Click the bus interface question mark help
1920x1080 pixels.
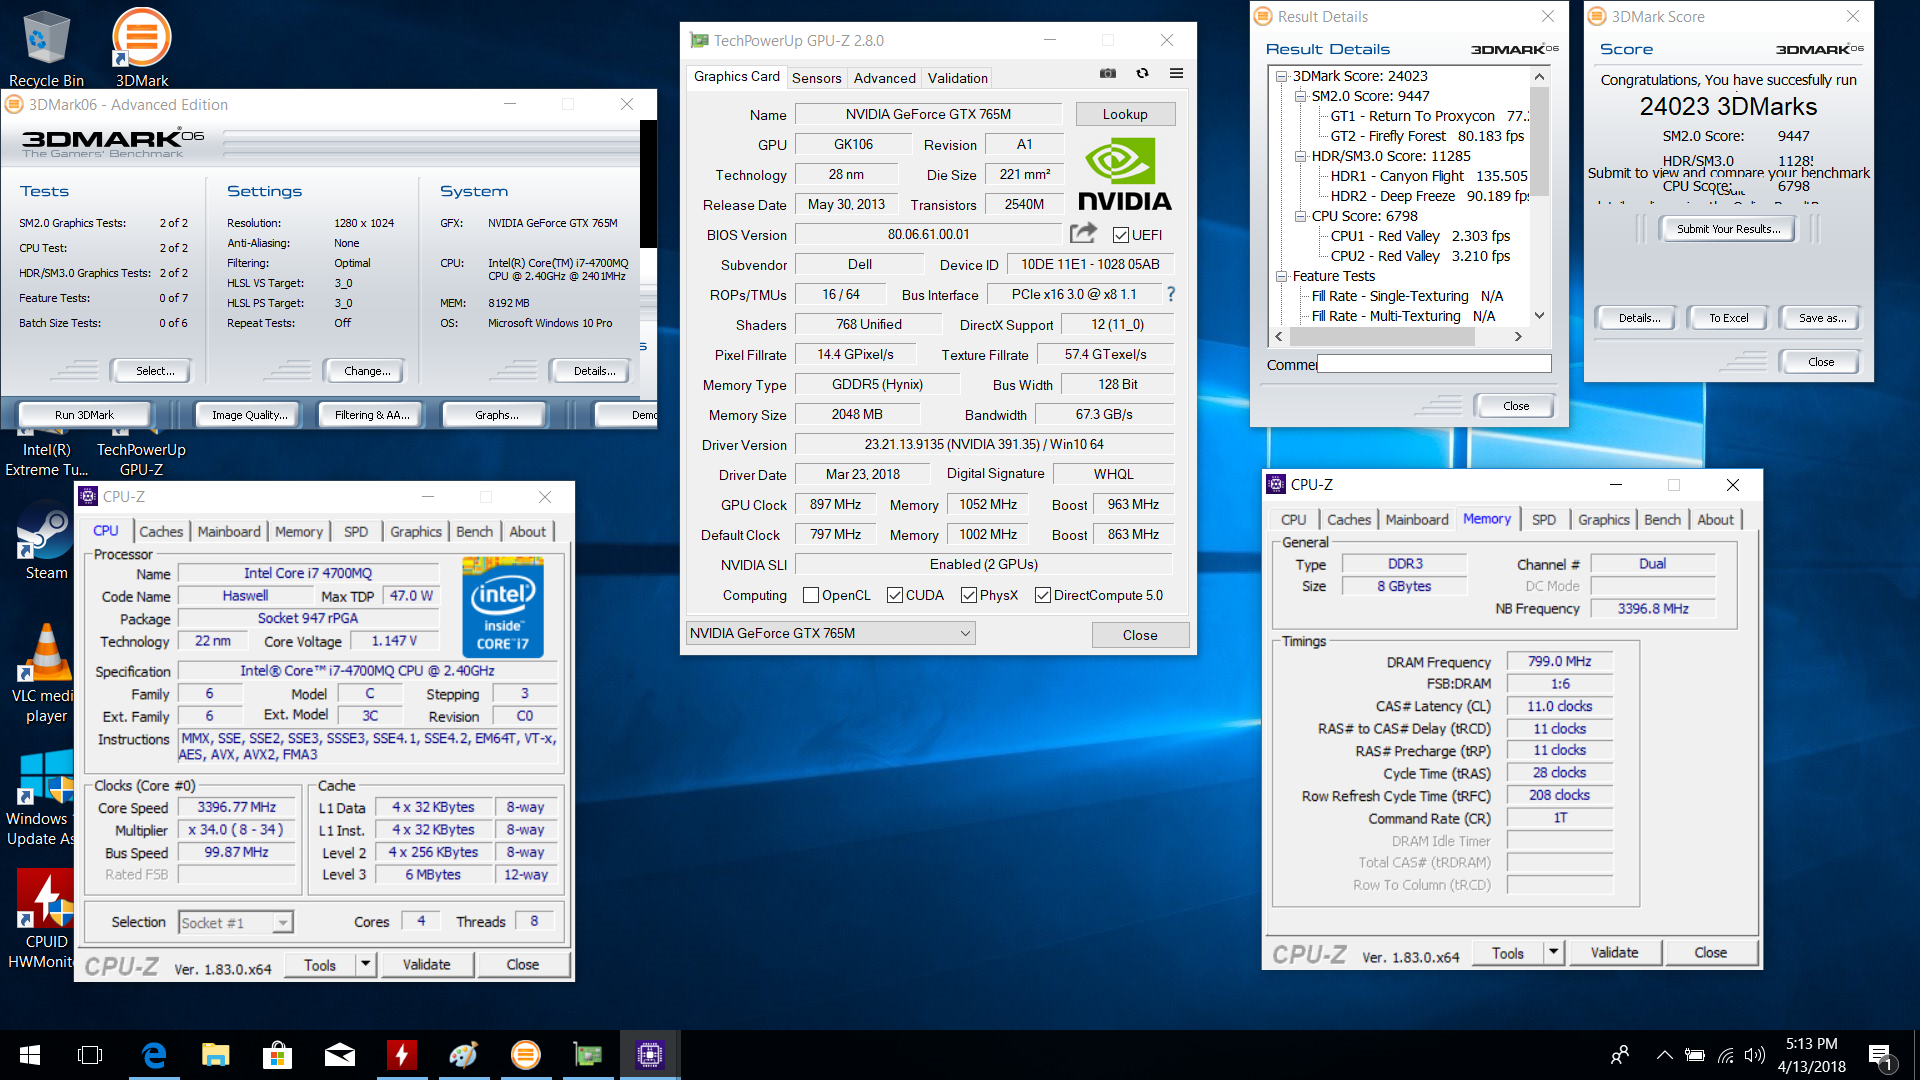coord(1171,294)
